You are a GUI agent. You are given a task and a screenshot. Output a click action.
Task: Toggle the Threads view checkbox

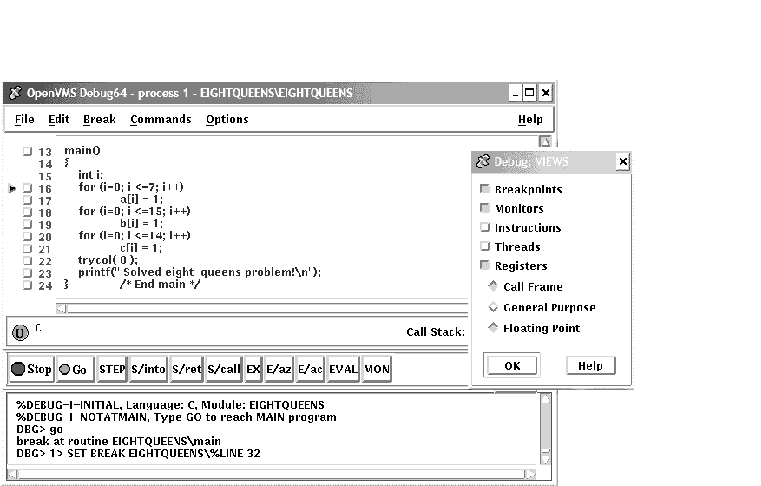coord(485,247)
